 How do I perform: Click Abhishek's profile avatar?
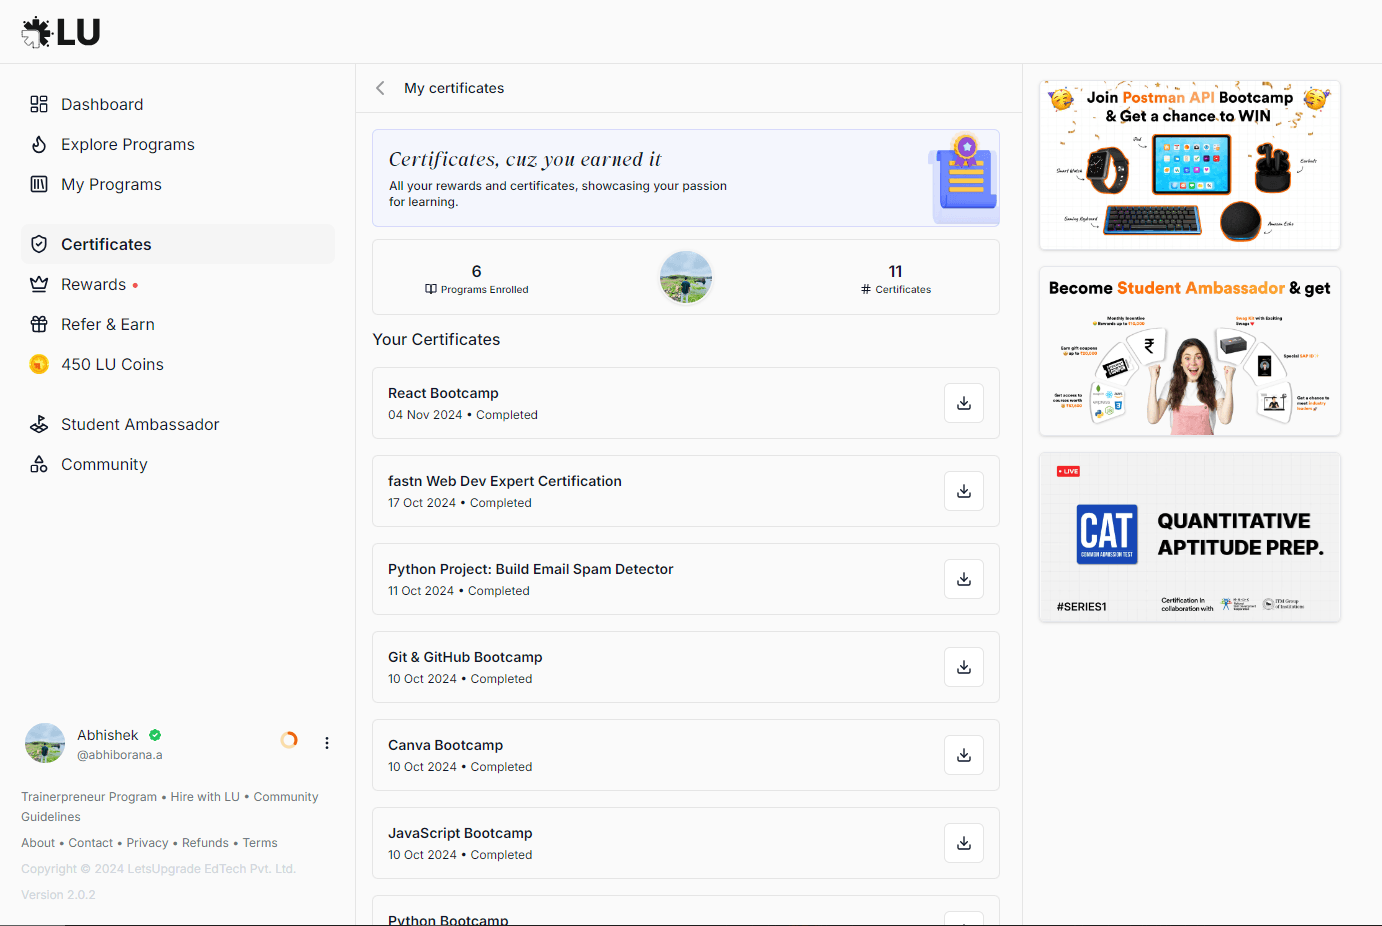(x=44, y=742)
